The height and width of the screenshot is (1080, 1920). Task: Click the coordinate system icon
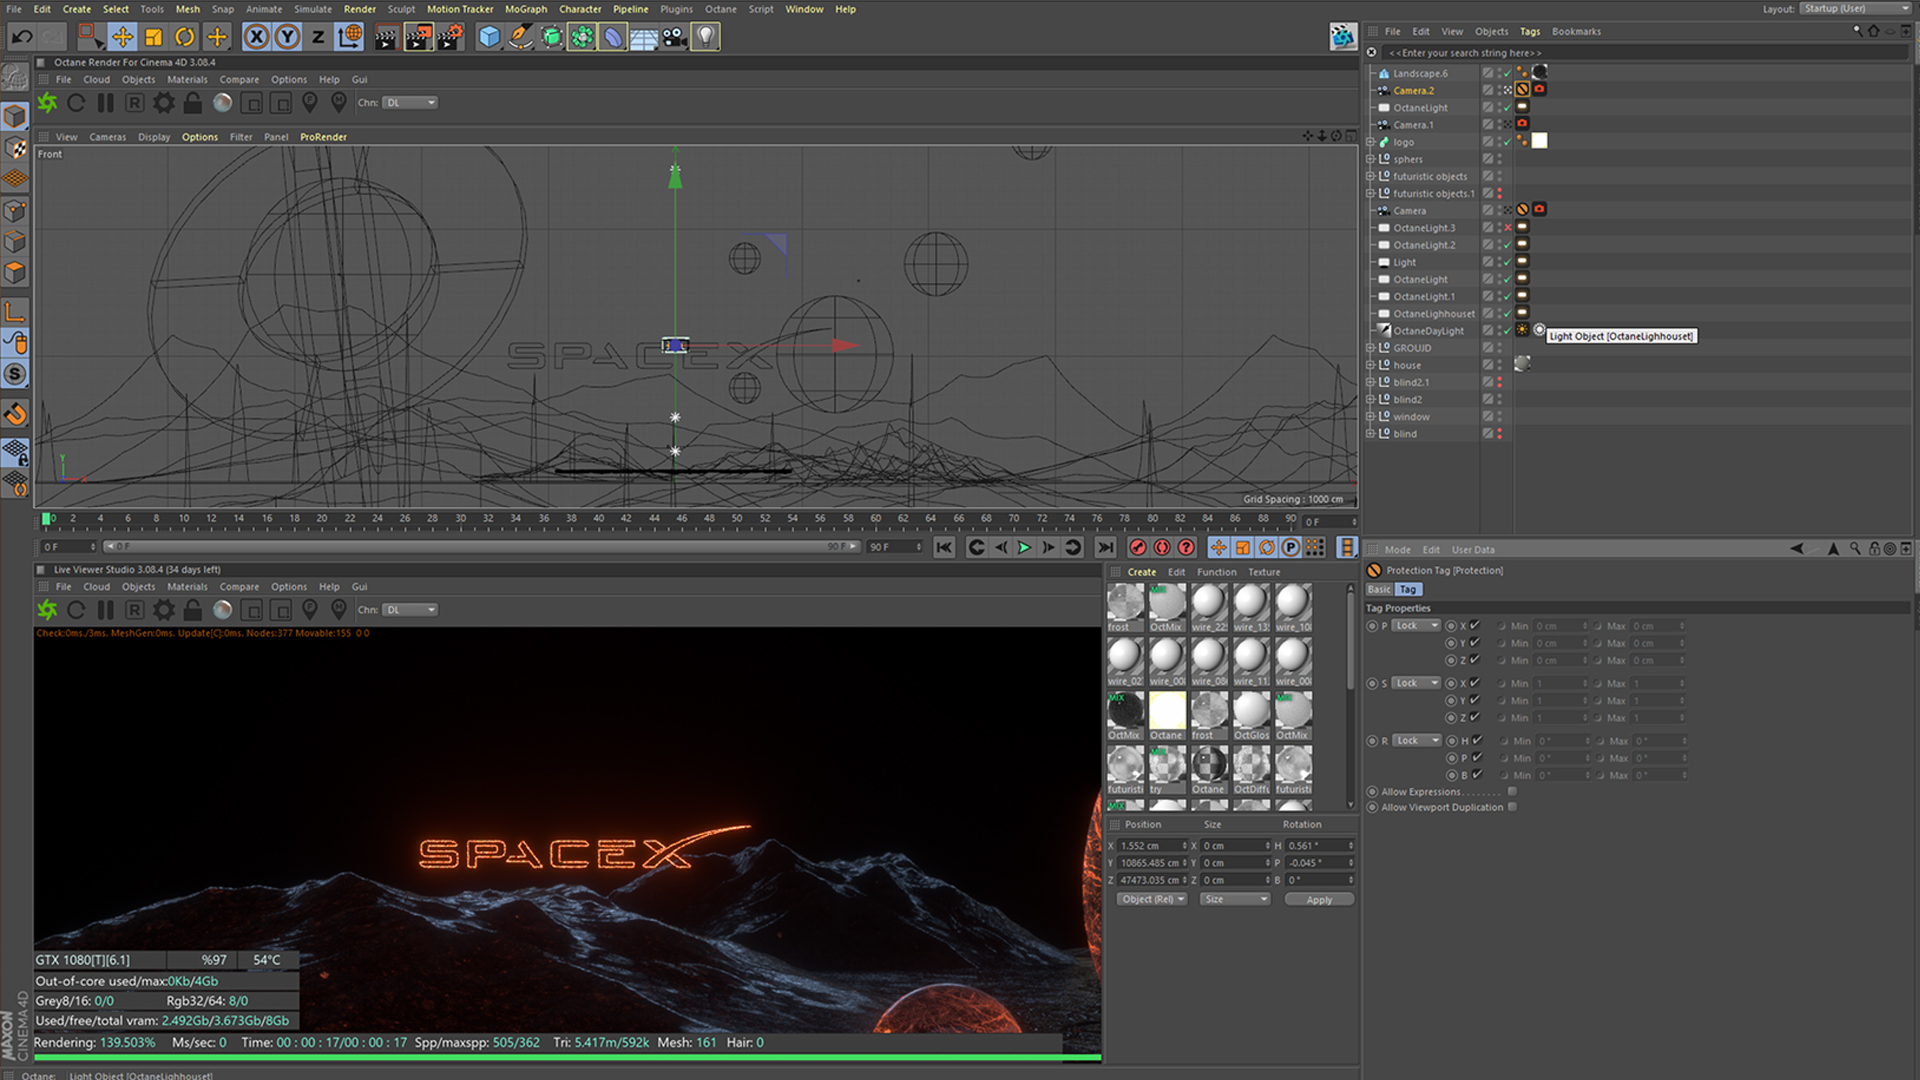point(350,37)
